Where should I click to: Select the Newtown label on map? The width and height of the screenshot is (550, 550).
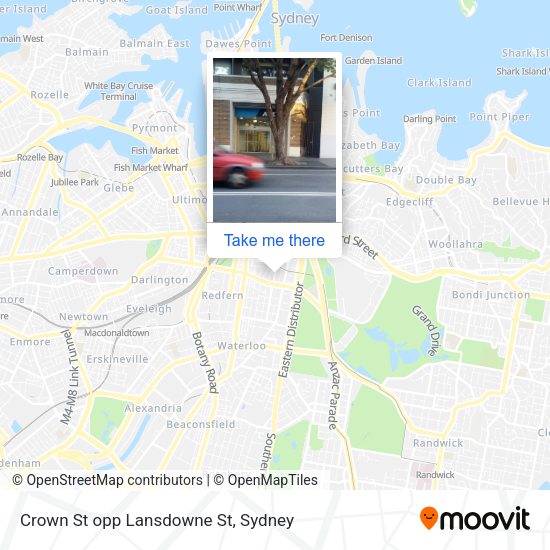[x=83, y=317]
